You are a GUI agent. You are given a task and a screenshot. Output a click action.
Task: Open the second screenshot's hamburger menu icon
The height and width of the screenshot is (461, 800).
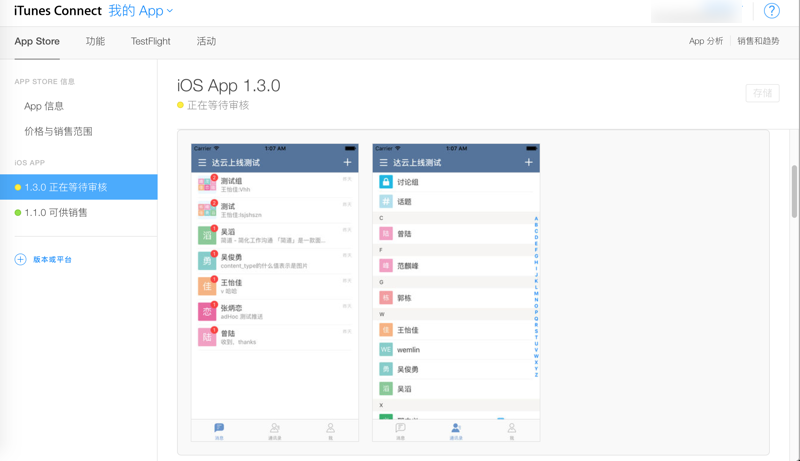tap(384, 163)
